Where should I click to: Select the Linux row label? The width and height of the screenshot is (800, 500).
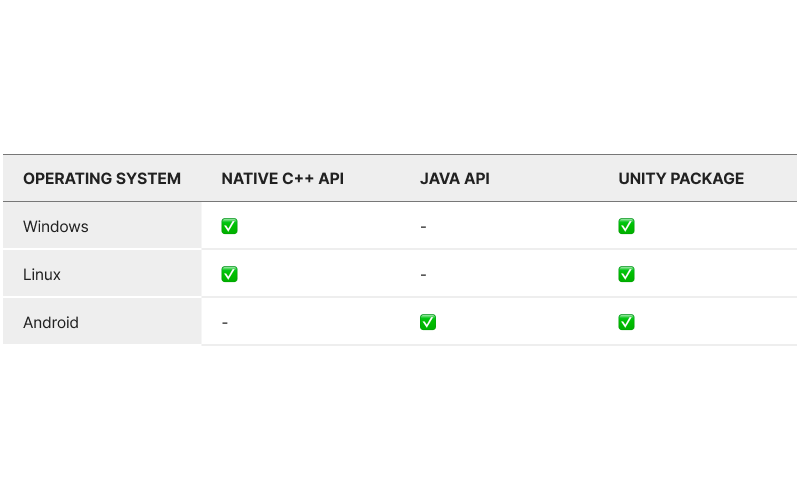[x=42, y=275]
